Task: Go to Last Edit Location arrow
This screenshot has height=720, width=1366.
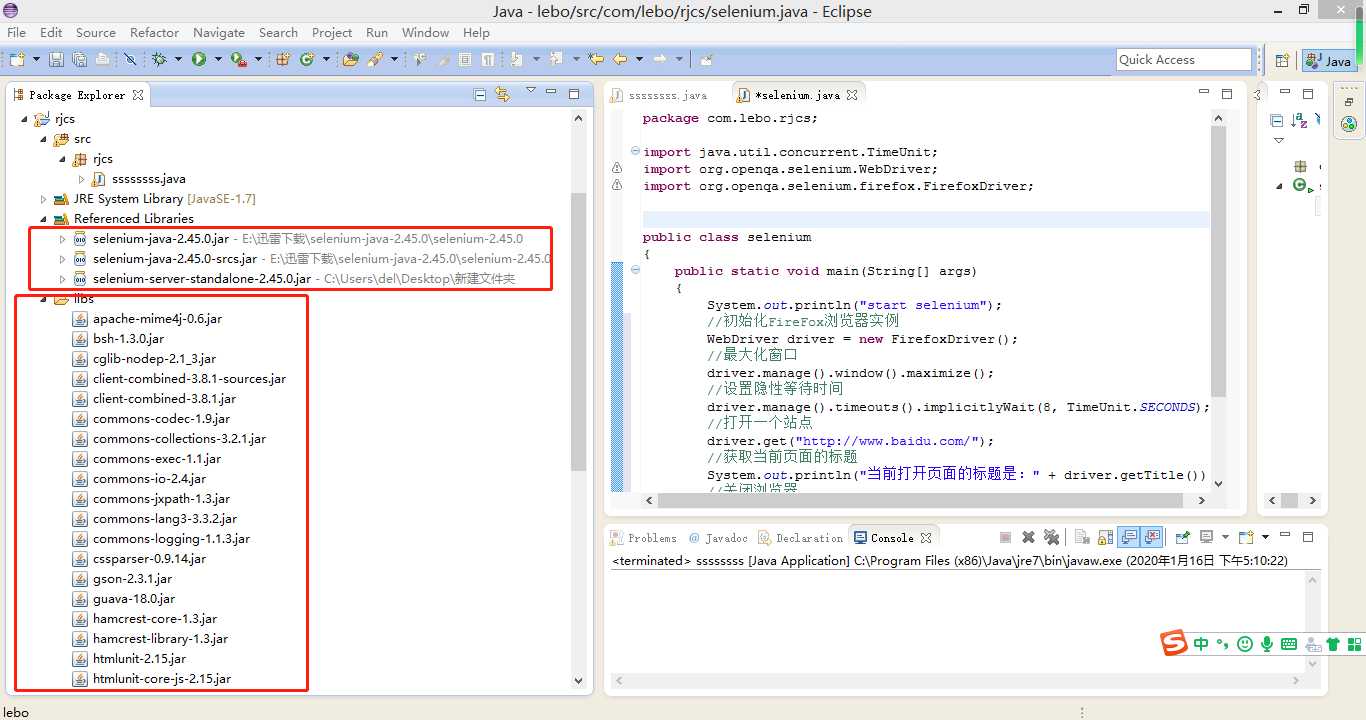Action: coord(596,60)
